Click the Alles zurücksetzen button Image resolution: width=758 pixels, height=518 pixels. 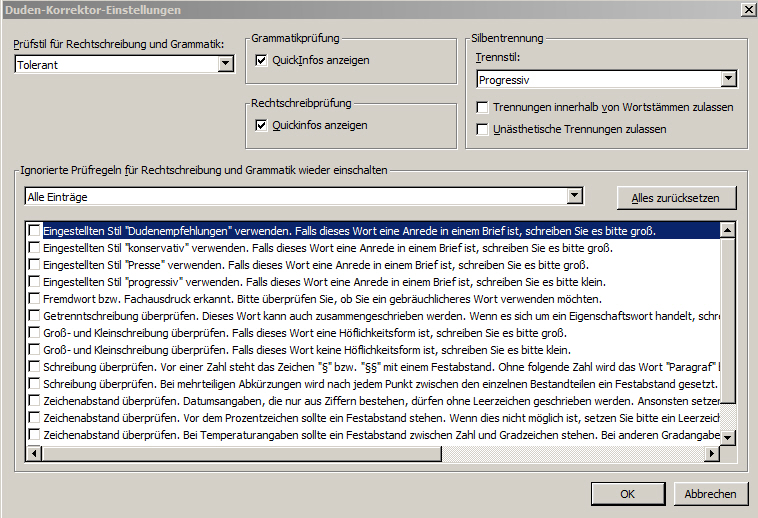[675, 198]
